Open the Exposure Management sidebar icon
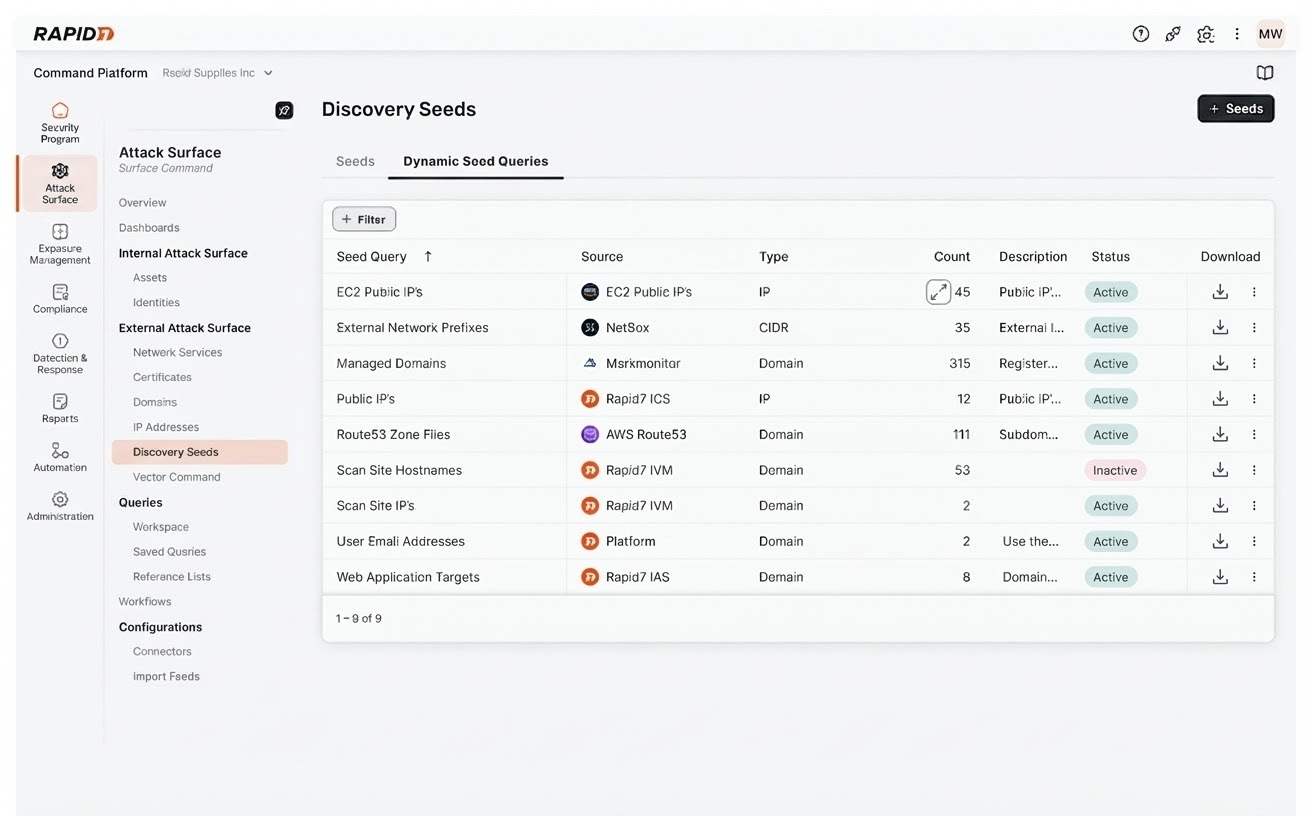1312x816 pixels. coord(60,232)
